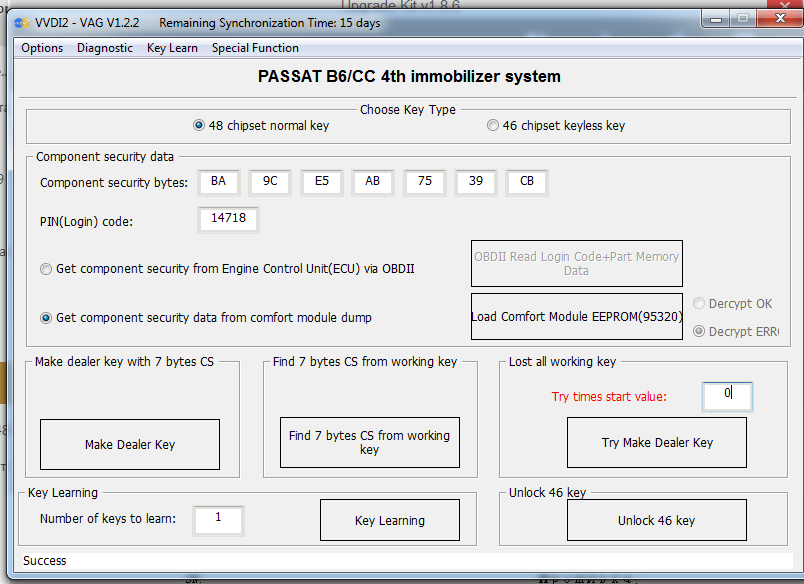
Task: Open the Options menu
Action: [x=42, y=48]
